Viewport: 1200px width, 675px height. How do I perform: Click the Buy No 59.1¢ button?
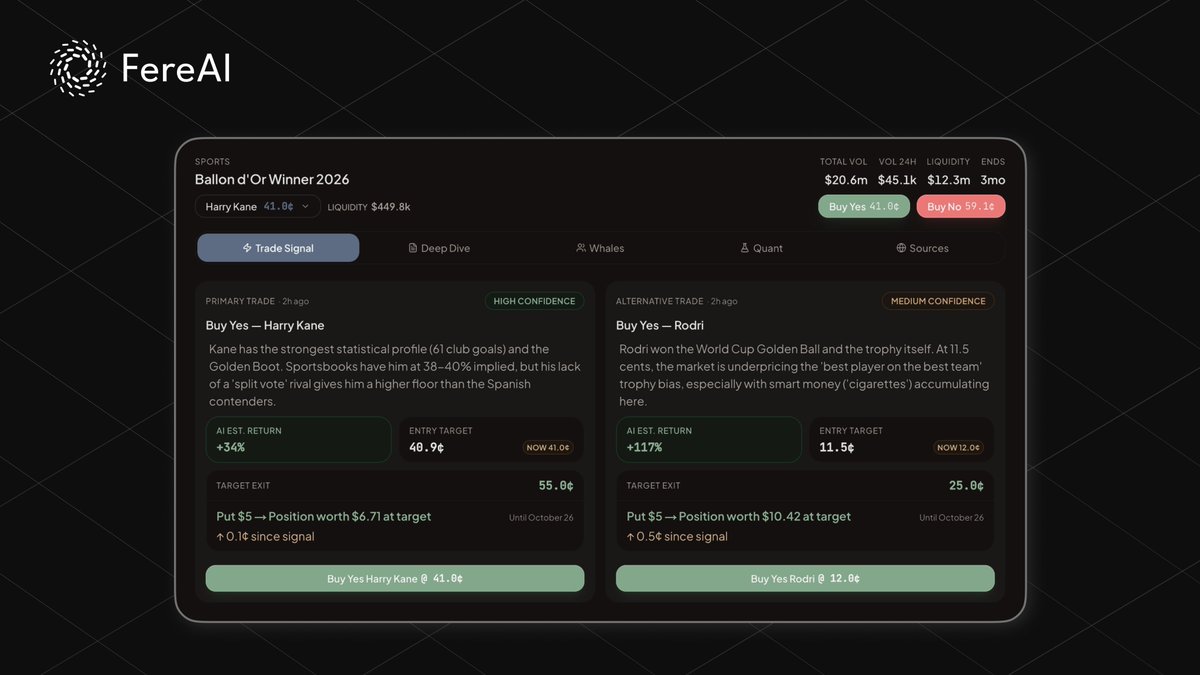pos(960,207)
